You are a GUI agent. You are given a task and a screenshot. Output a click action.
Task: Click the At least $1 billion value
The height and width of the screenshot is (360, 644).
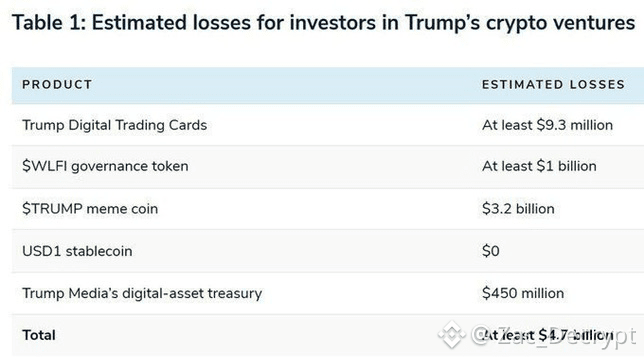pos(539,166)
